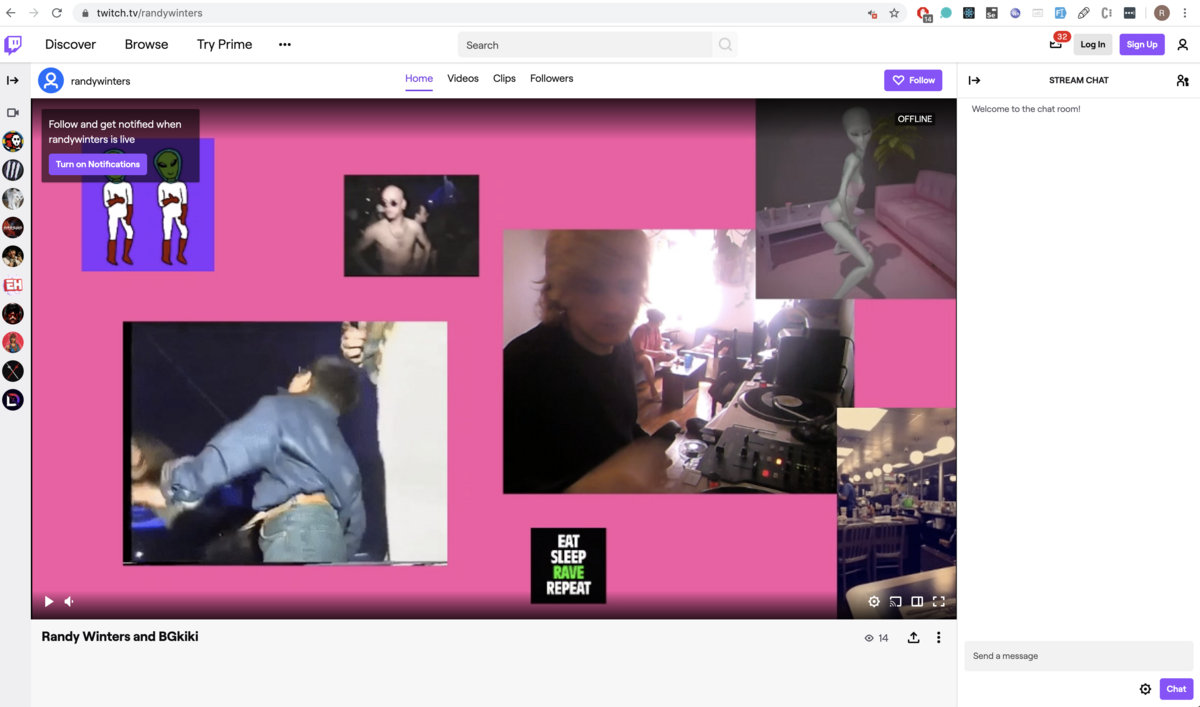Viewport: 1200px width, 707px height.
Task: Click the search magnifier icon
Action: [725, 45]
